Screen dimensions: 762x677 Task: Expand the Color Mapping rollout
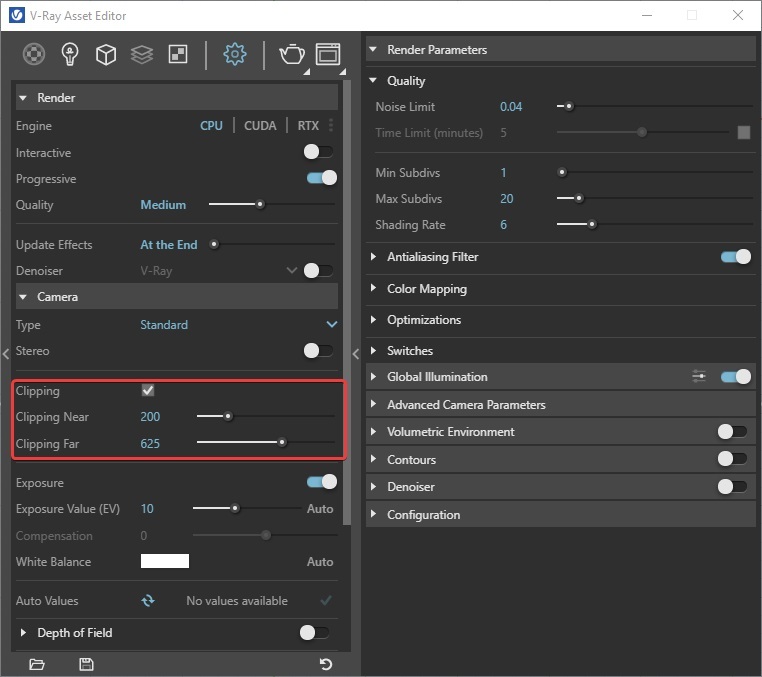point(373,288)
